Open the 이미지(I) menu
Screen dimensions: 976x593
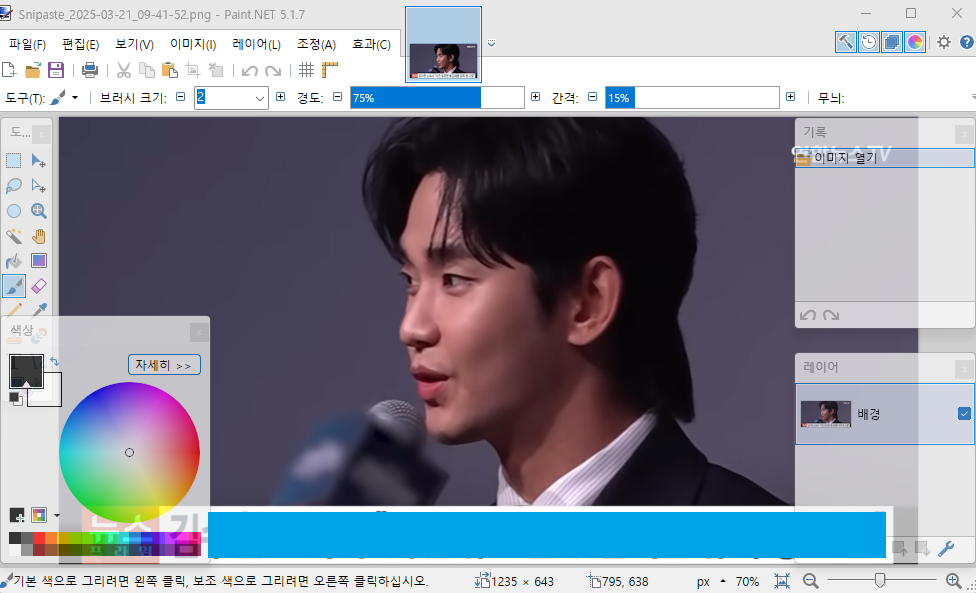tap(193, 44)
